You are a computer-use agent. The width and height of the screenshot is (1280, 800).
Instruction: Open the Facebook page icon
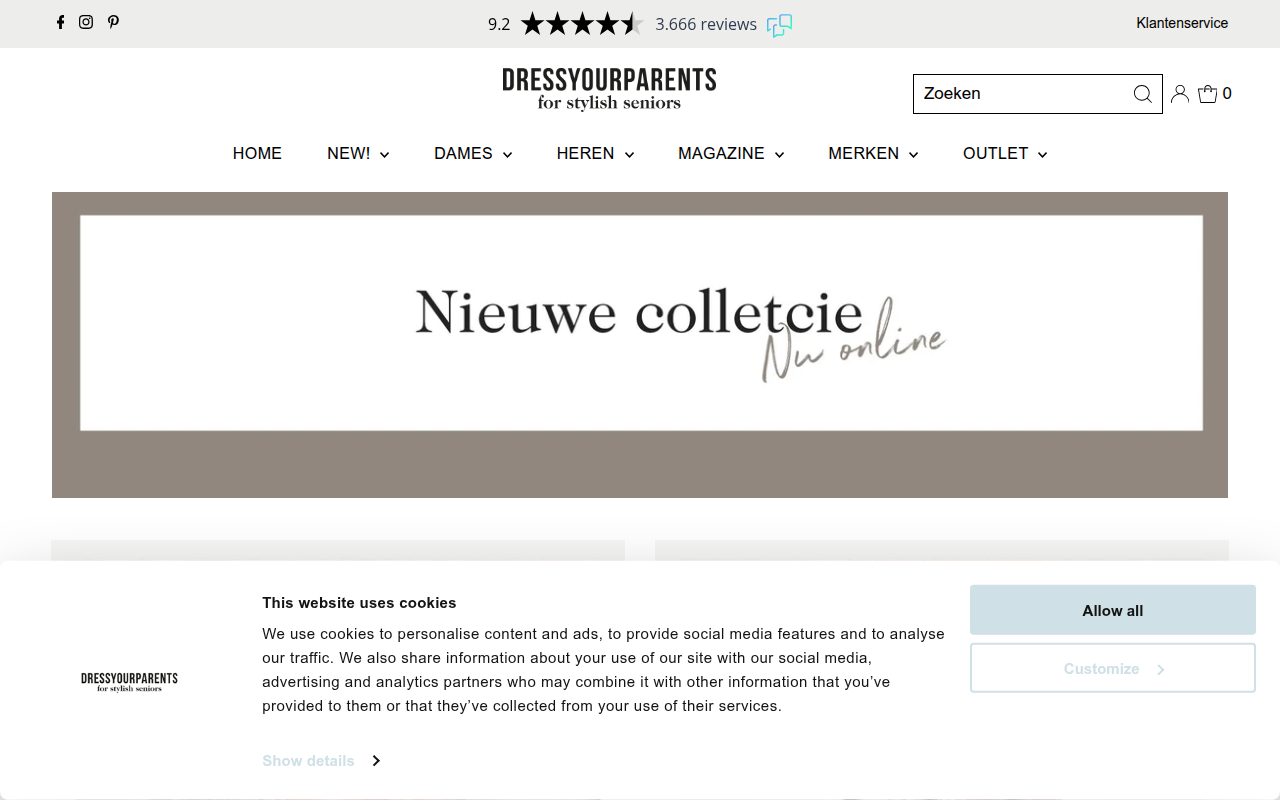60,22
